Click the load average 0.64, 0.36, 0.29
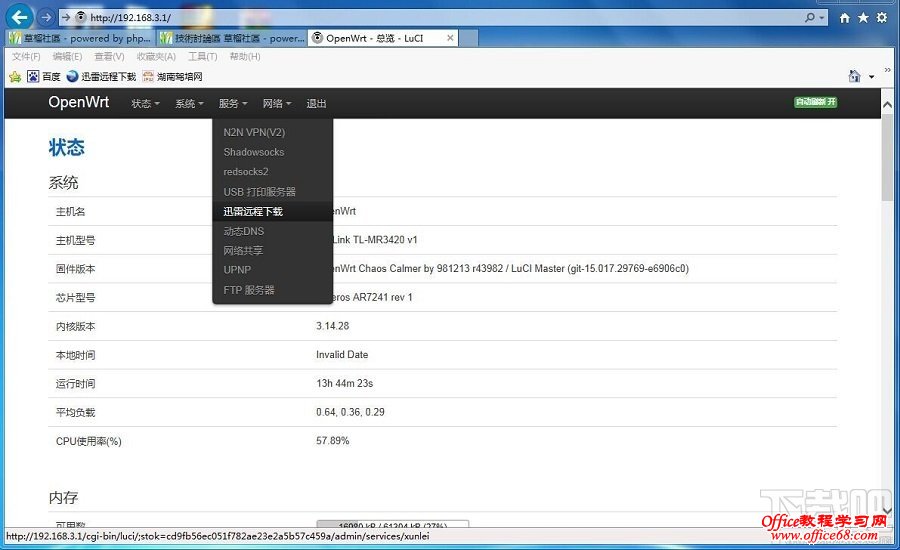This screenshot has width=900, height=550. tap(350, 412)
